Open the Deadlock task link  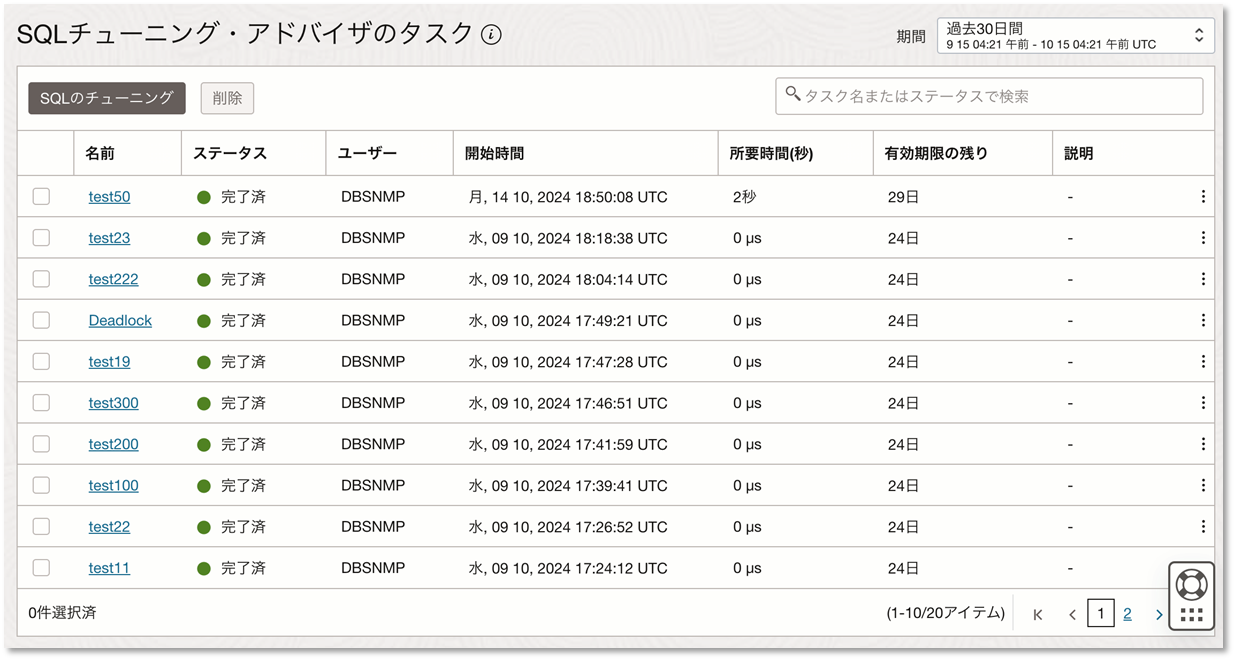[x=120, y=320]
